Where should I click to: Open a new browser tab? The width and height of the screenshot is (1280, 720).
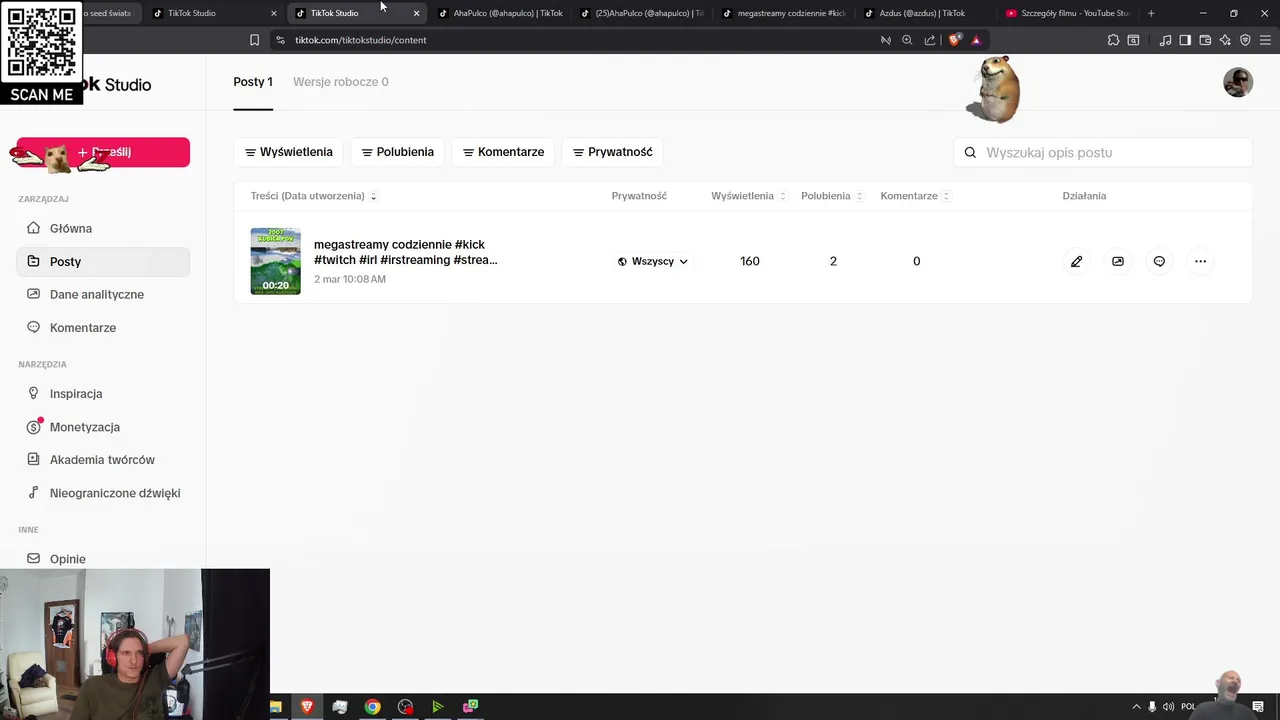tap(1151, 13)
